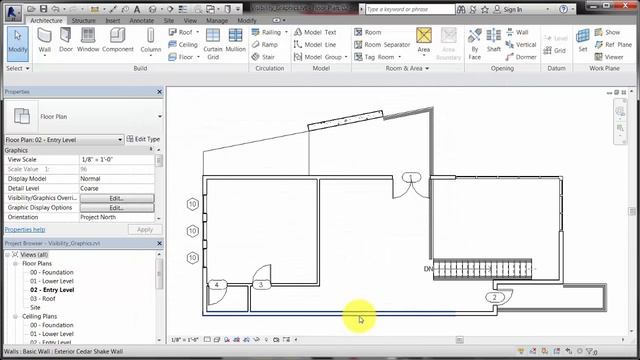
Task: Toggle Select Links in the status bar
Action: click(x=521, y=351)
